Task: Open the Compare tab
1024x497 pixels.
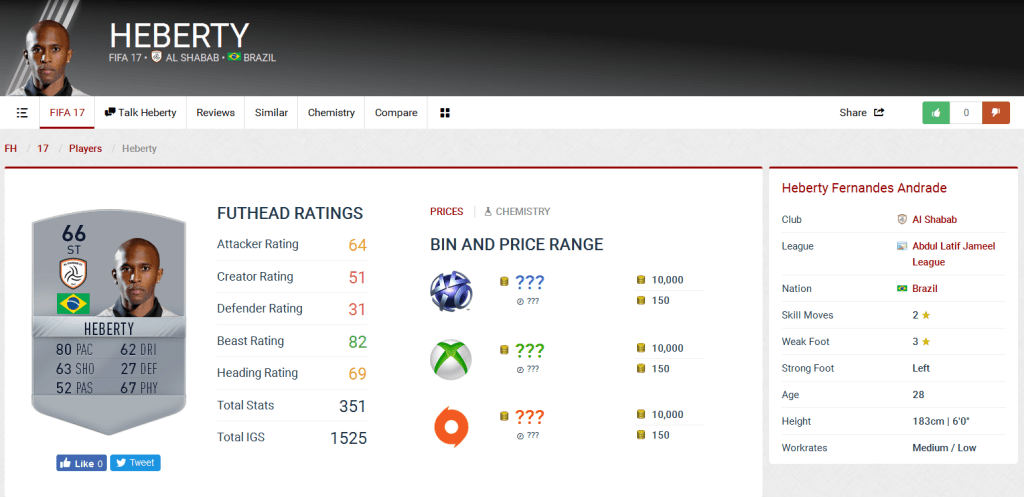Action: tap(396, 113)
